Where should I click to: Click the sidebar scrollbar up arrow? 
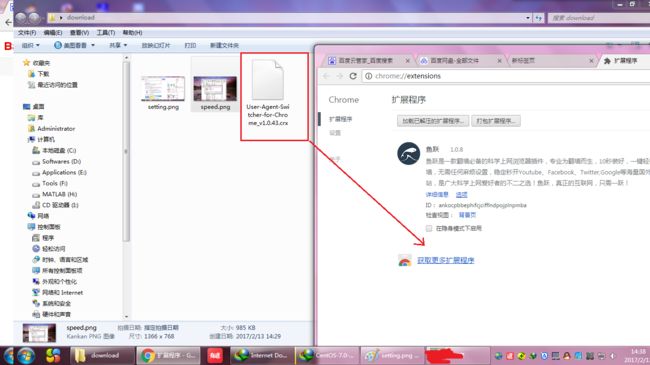pos(126,58)
